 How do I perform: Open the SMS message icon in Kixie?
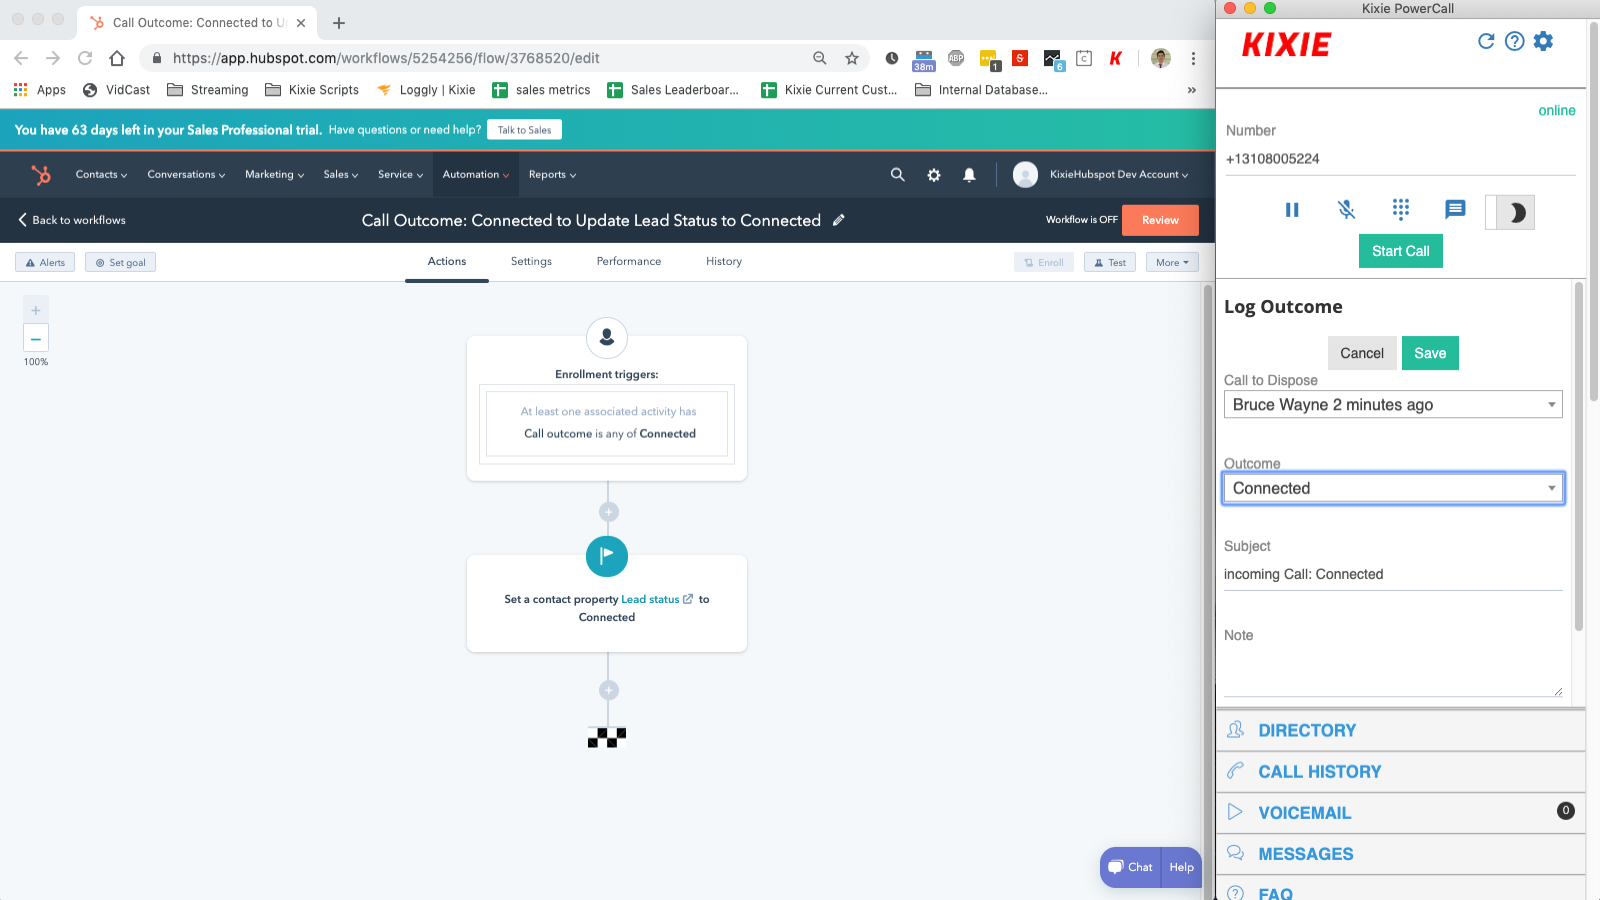[x=1454, y=210]
